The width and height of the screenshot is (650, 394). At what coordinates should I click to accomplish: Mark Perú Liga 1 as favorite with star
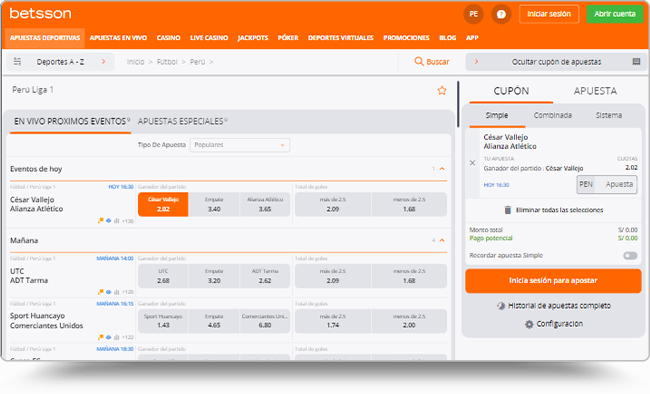tap(442, 90)
